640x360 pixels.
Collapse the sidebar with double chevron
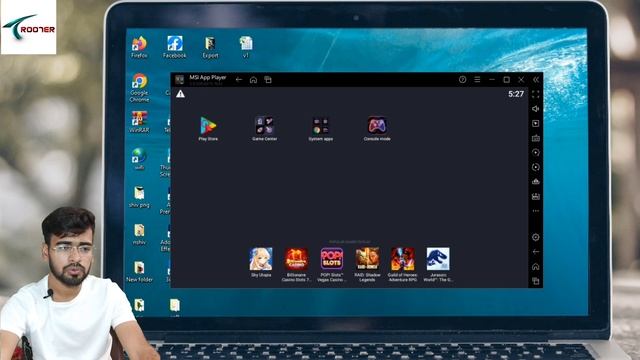point(536,80)
